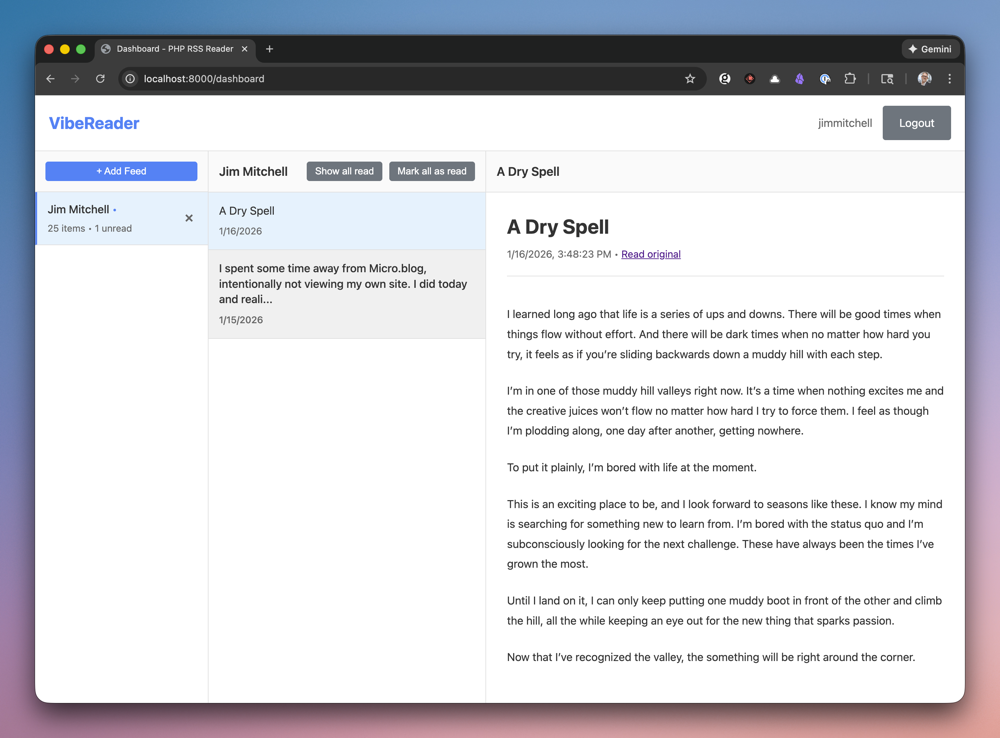Click the + Add Feed button
This screenshot has width=1000, height=738.
pos(121,171)
